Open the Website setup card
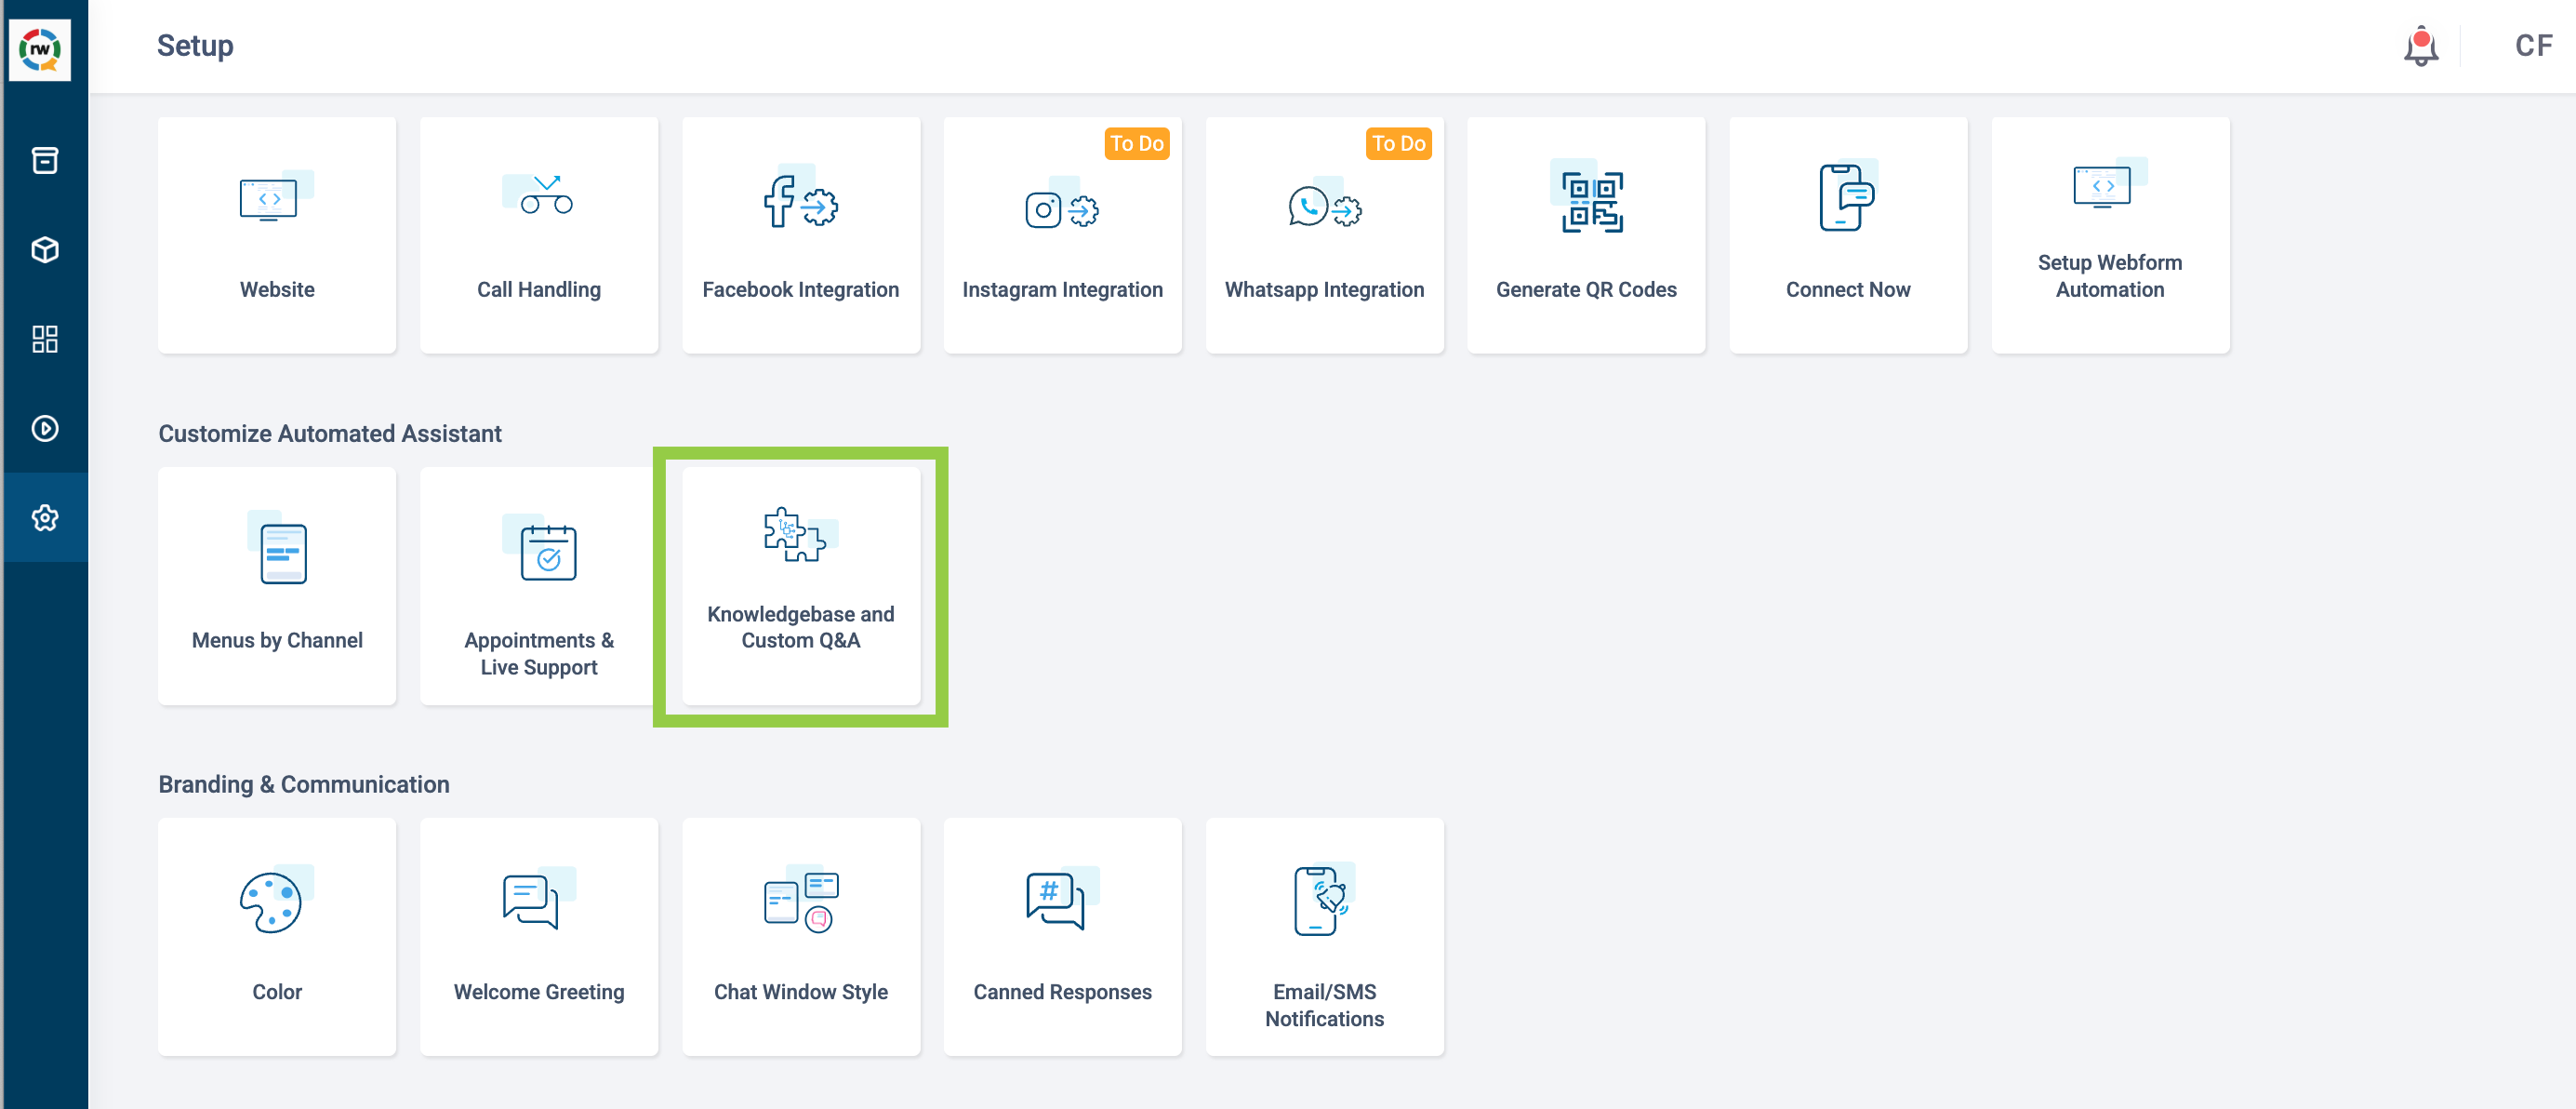This screenshot has width=2576, height=1109. pyautogui.click(x=277, y=235)
